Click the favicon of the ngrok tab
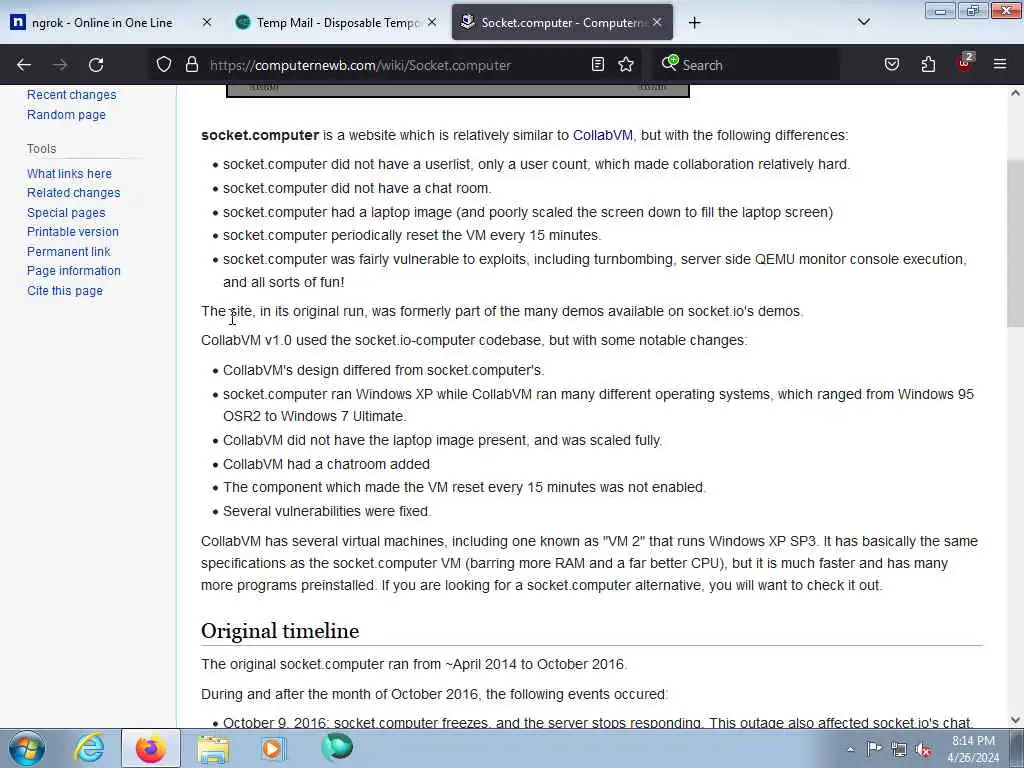The image size is (1024, 768). pyautogui.click(x=18, y=22)
